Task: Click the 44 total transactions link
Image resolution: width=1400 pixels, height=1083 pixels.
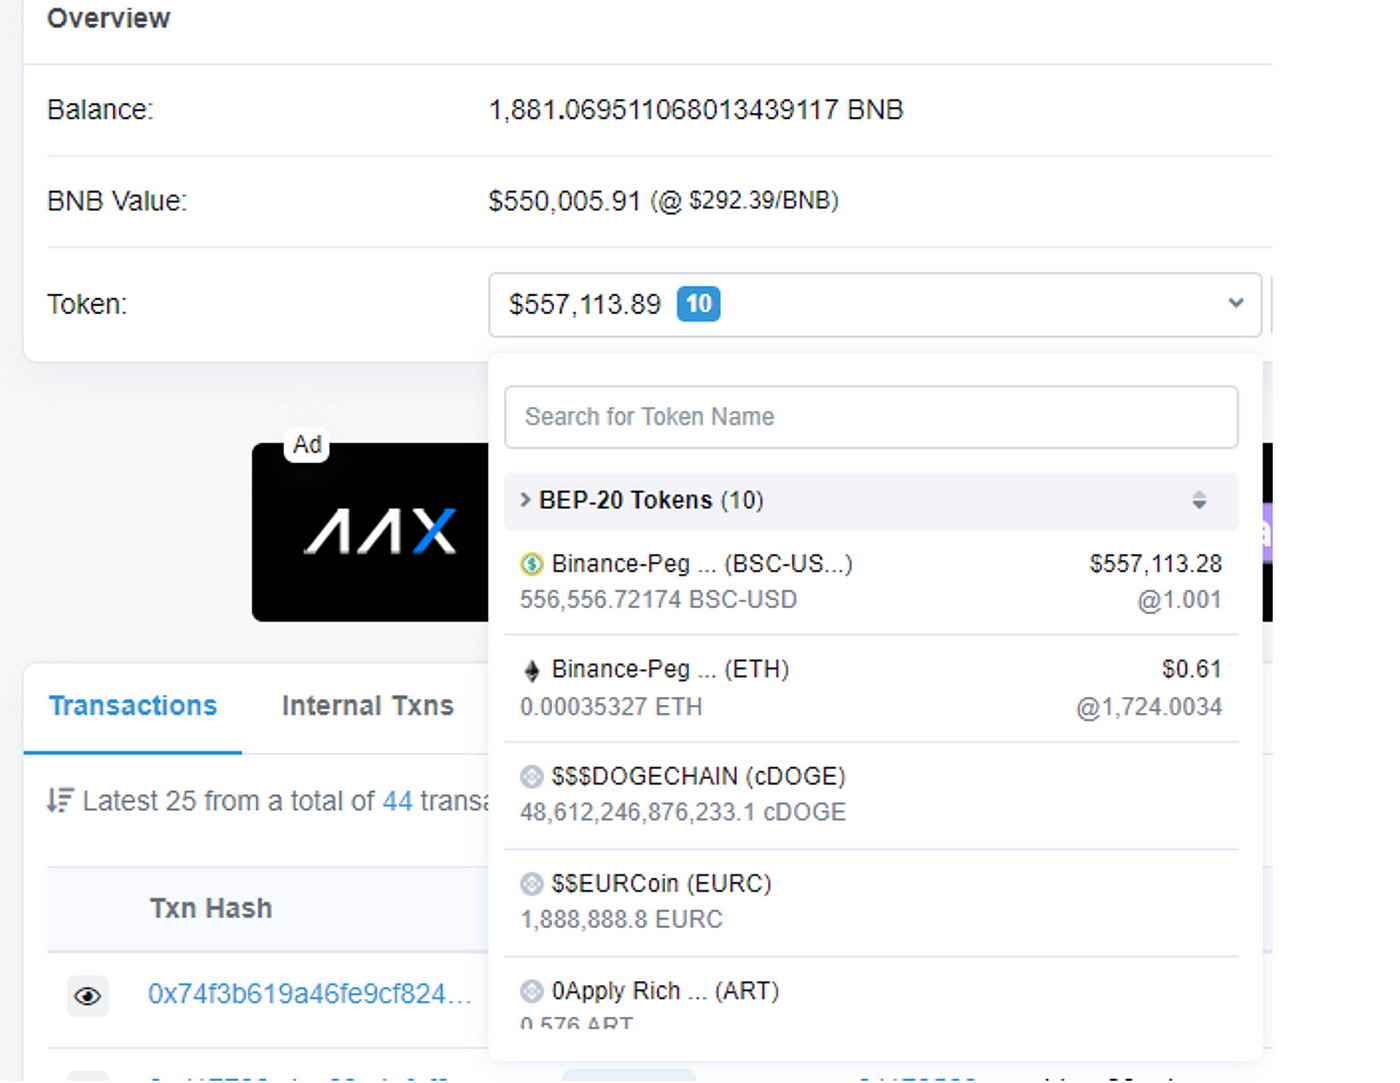Action: [x=397, y=801]
